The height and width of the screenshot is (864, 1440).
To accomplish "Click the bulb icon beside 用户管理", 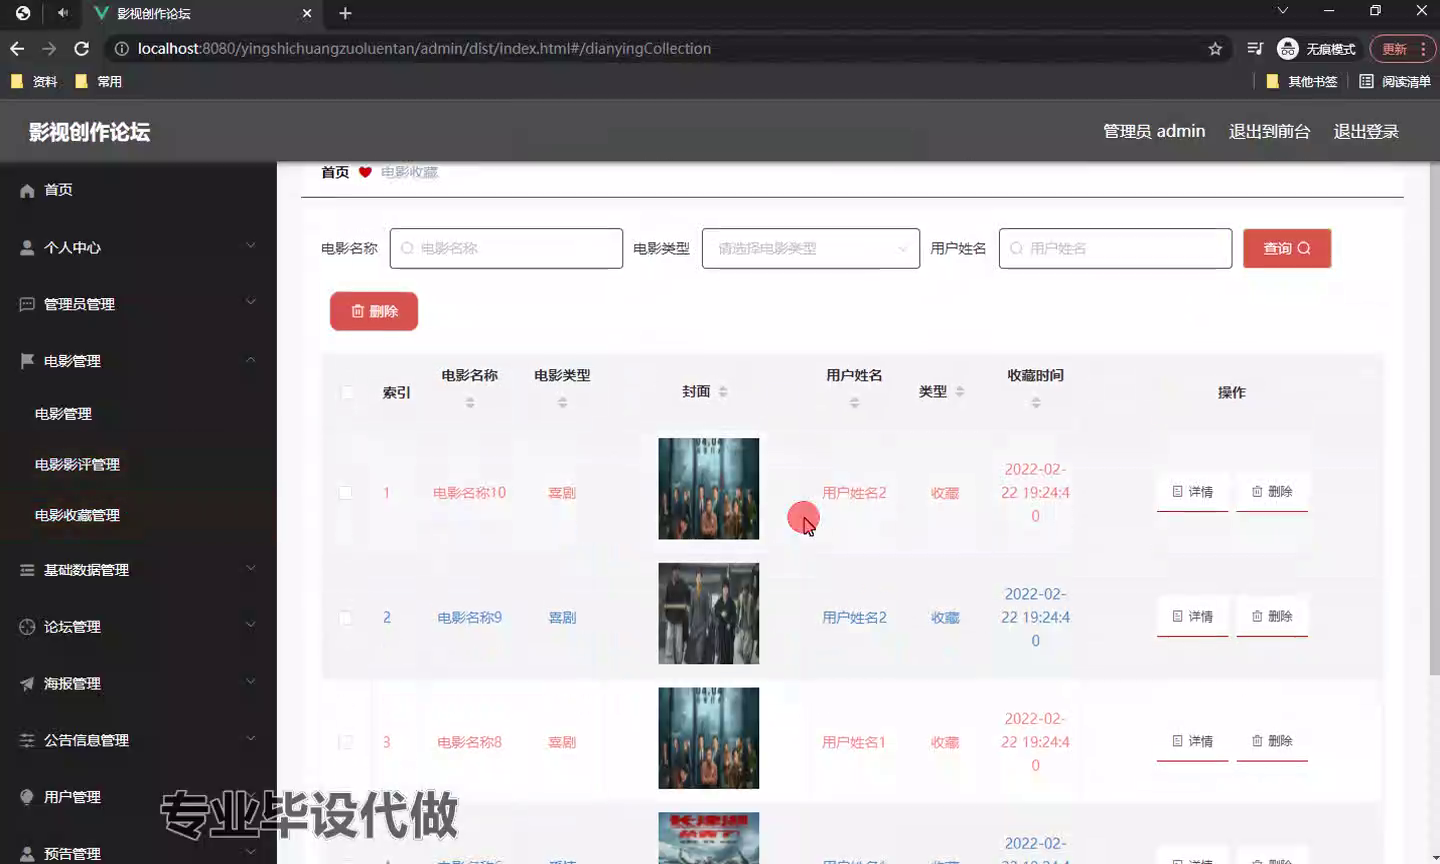I will (27, 797).
